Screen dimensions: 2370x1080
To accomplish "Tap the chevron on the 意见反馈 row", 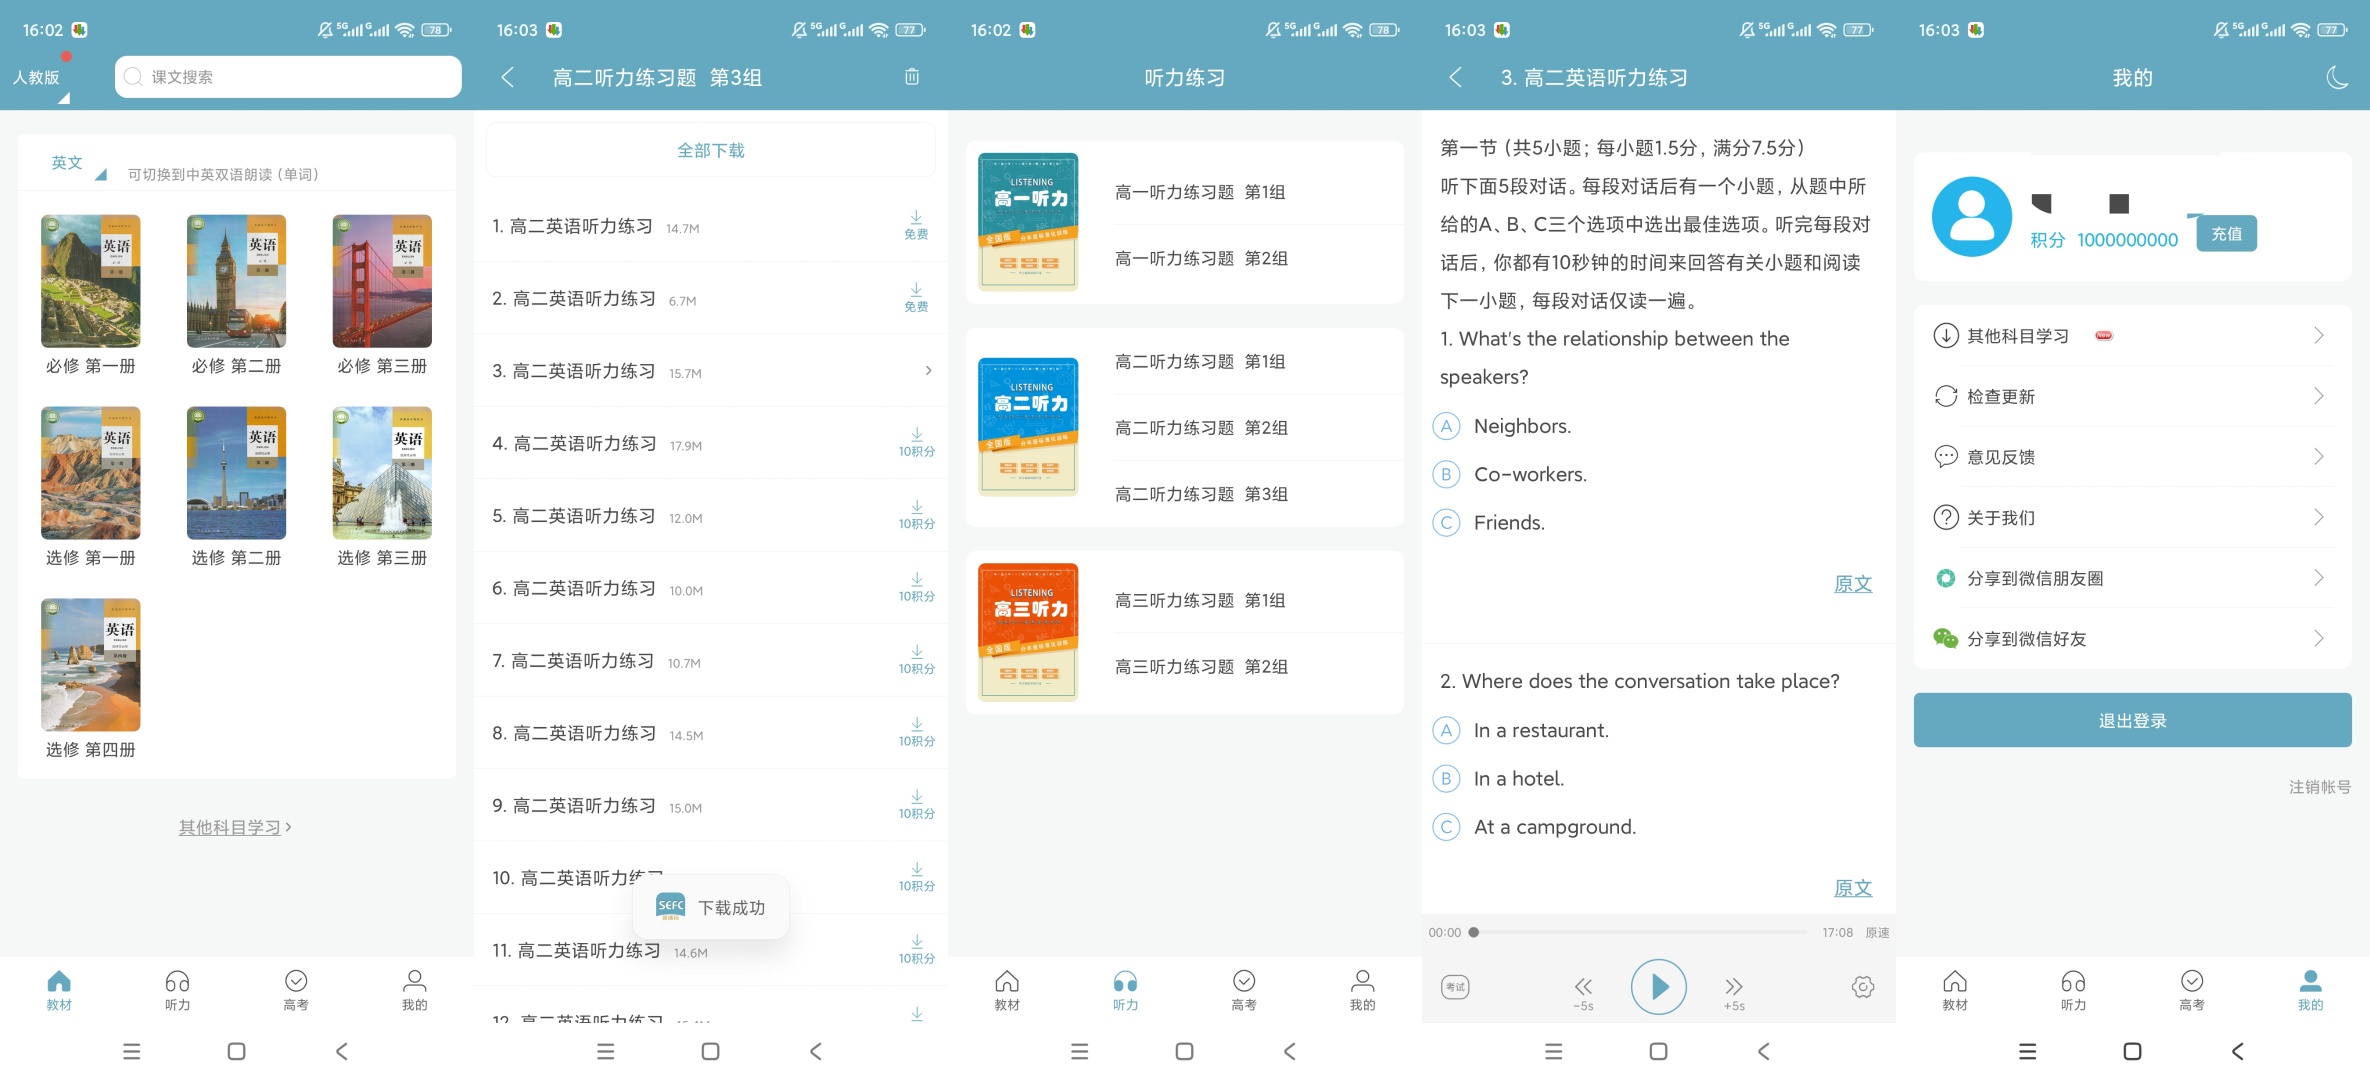I will (x=2318, y=456).
